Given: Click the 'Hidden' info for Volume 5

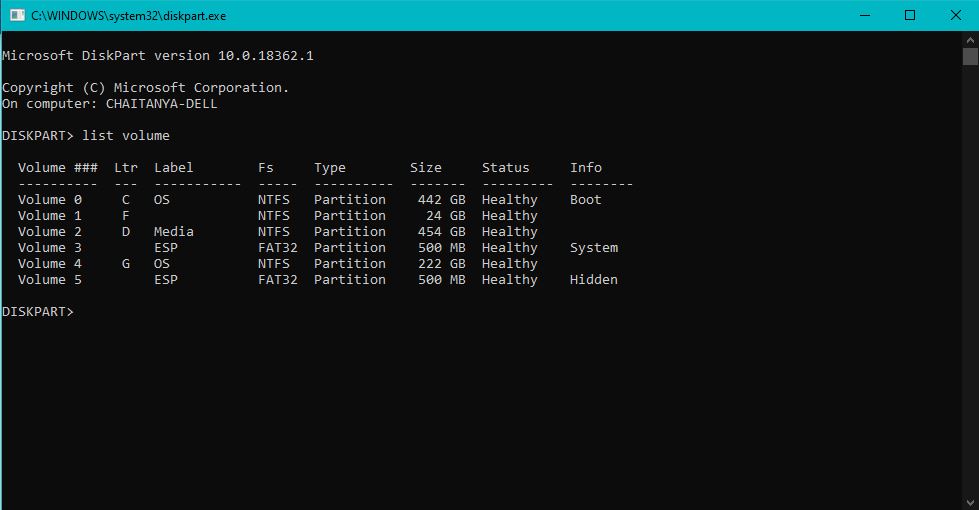Looking at the screenshot, I should click(x=593, y=279).
